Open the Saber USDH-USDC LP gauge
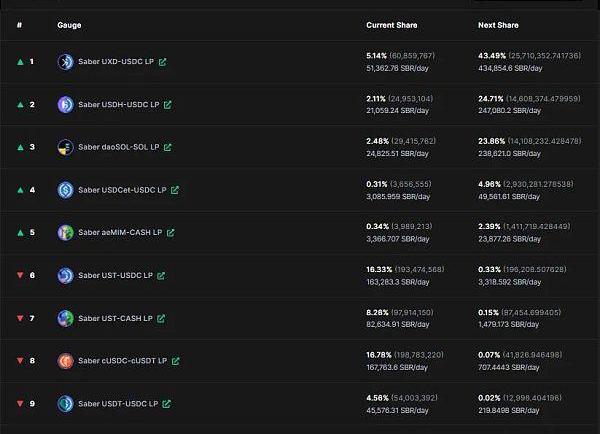 [x=119, y=104]
